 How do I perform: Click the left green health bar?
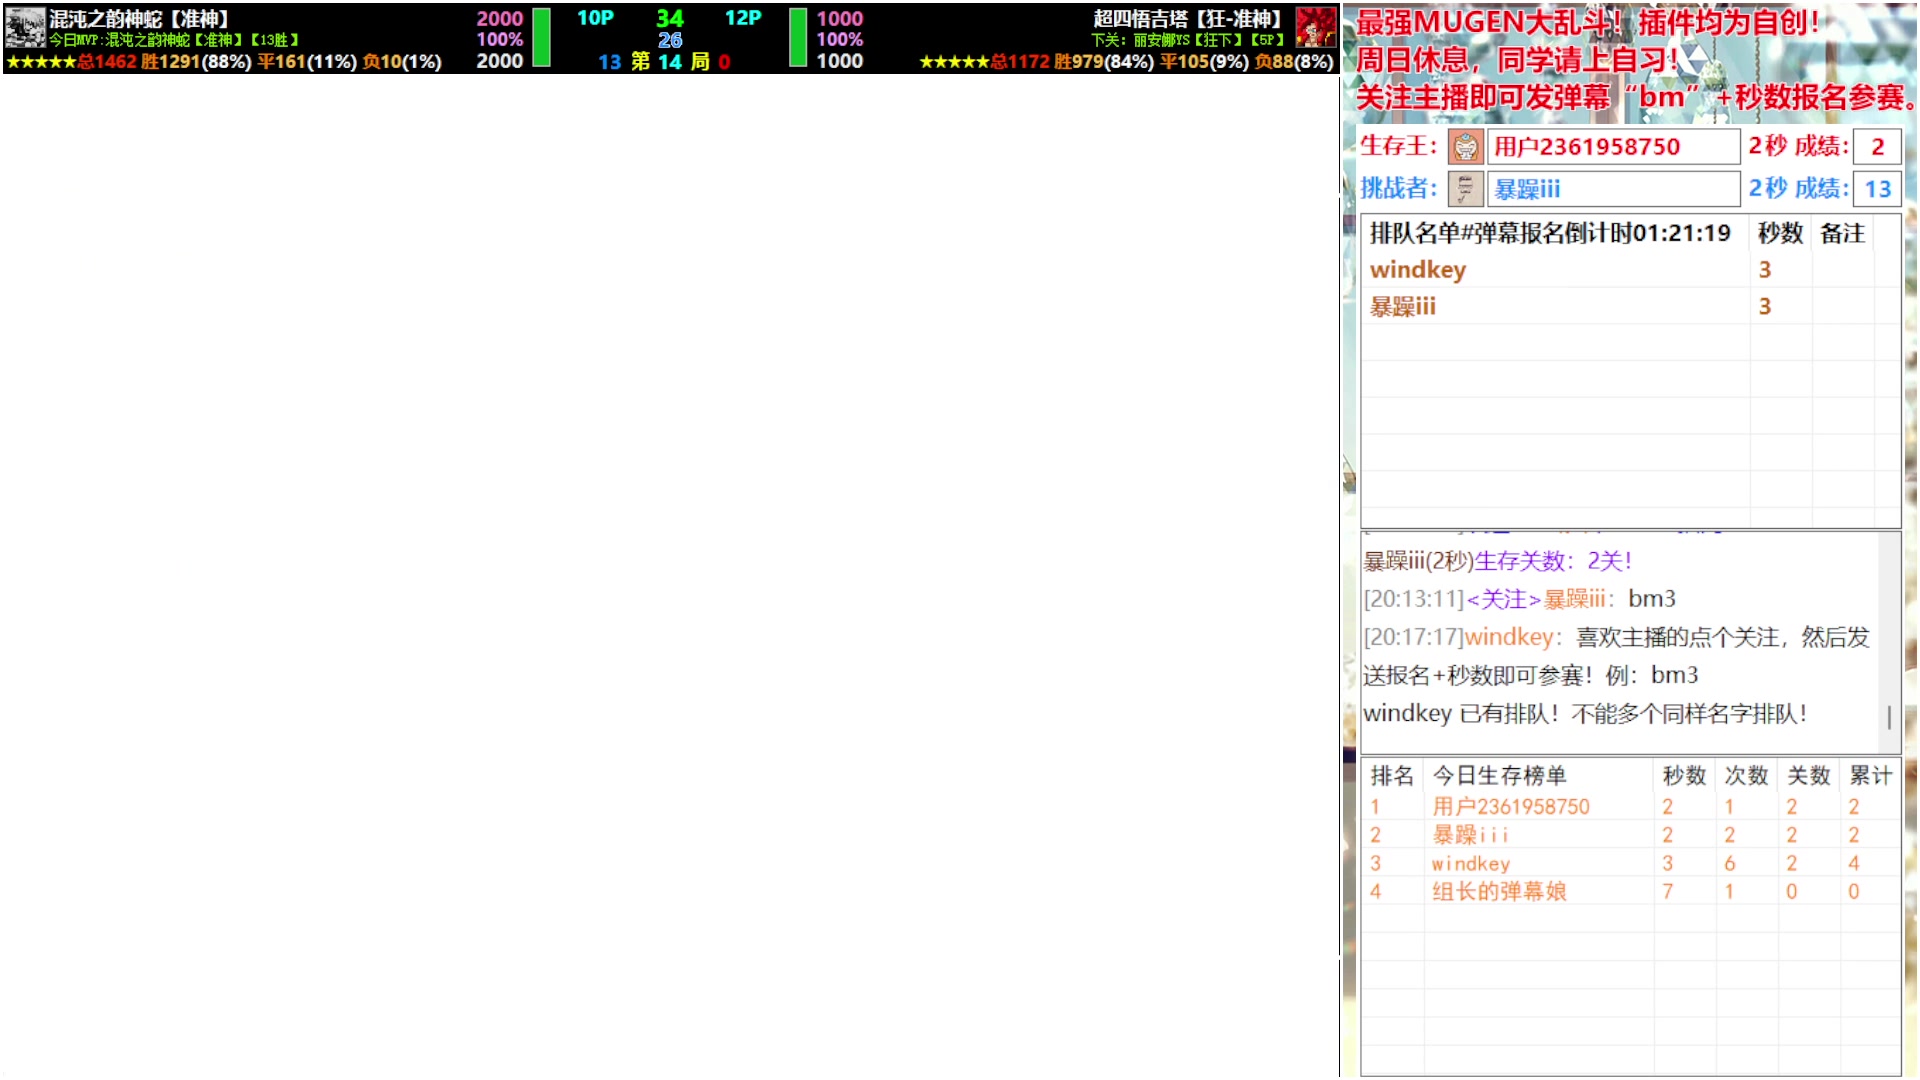click(541, 37)
